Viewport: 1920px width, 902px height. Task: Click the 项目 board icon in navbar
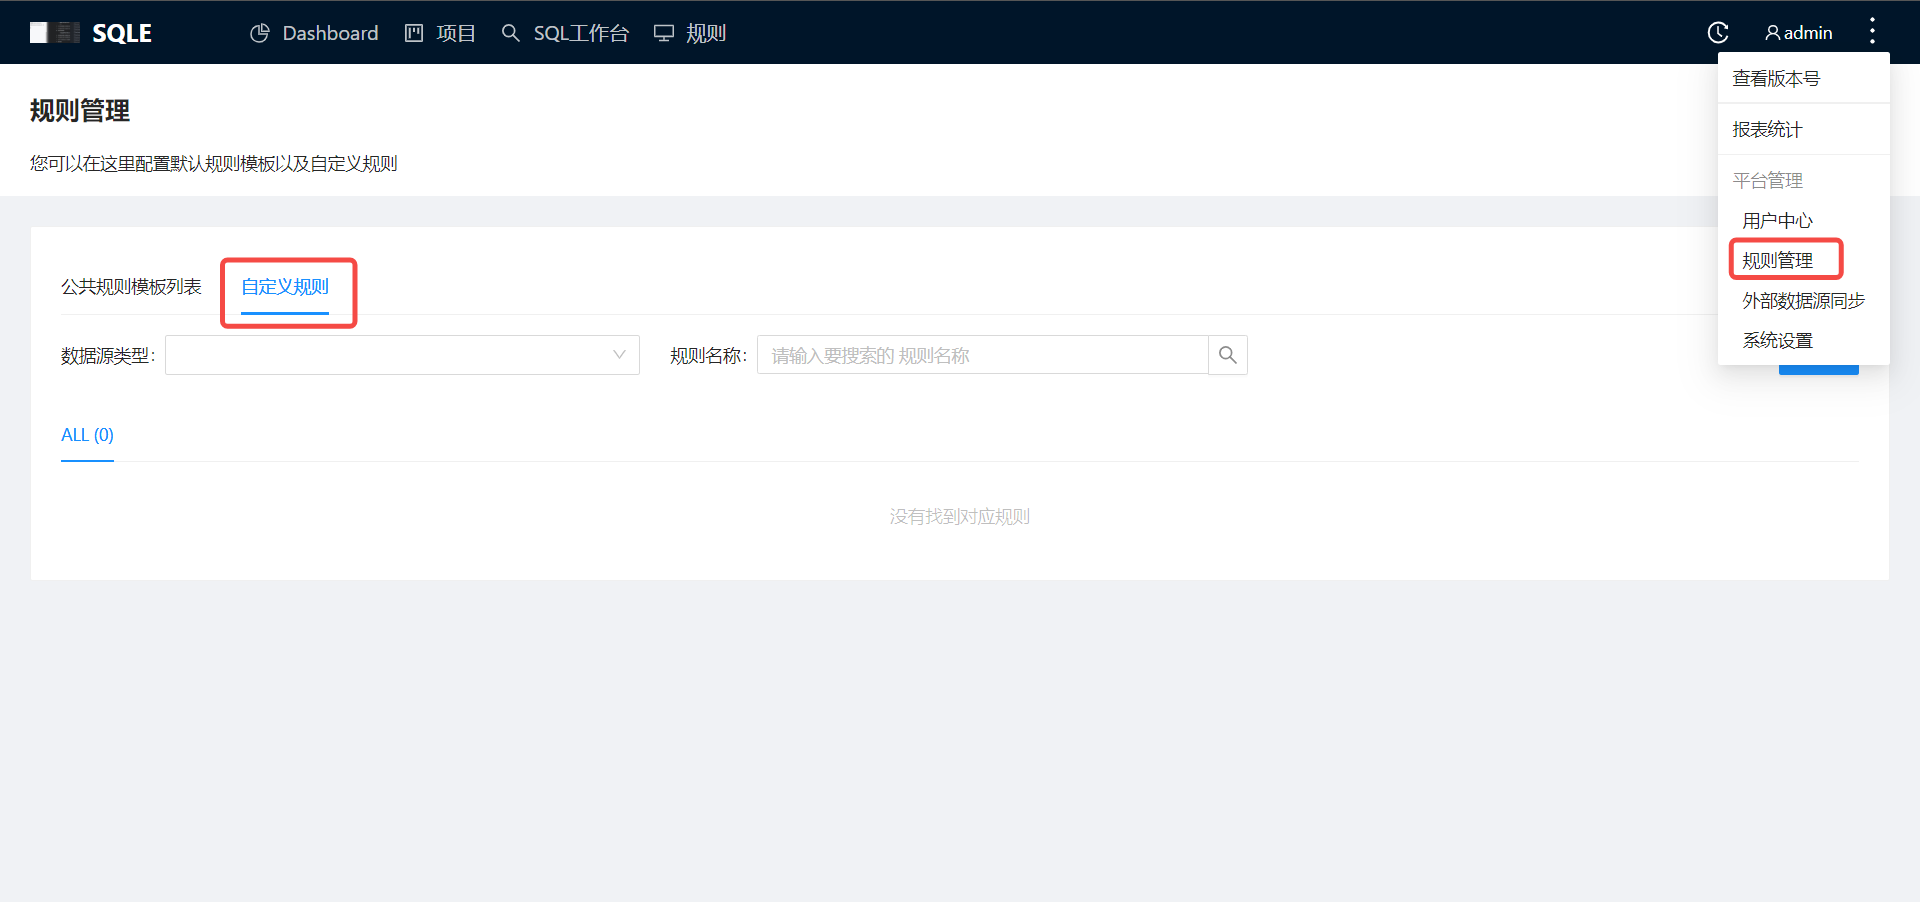(414, 33)
